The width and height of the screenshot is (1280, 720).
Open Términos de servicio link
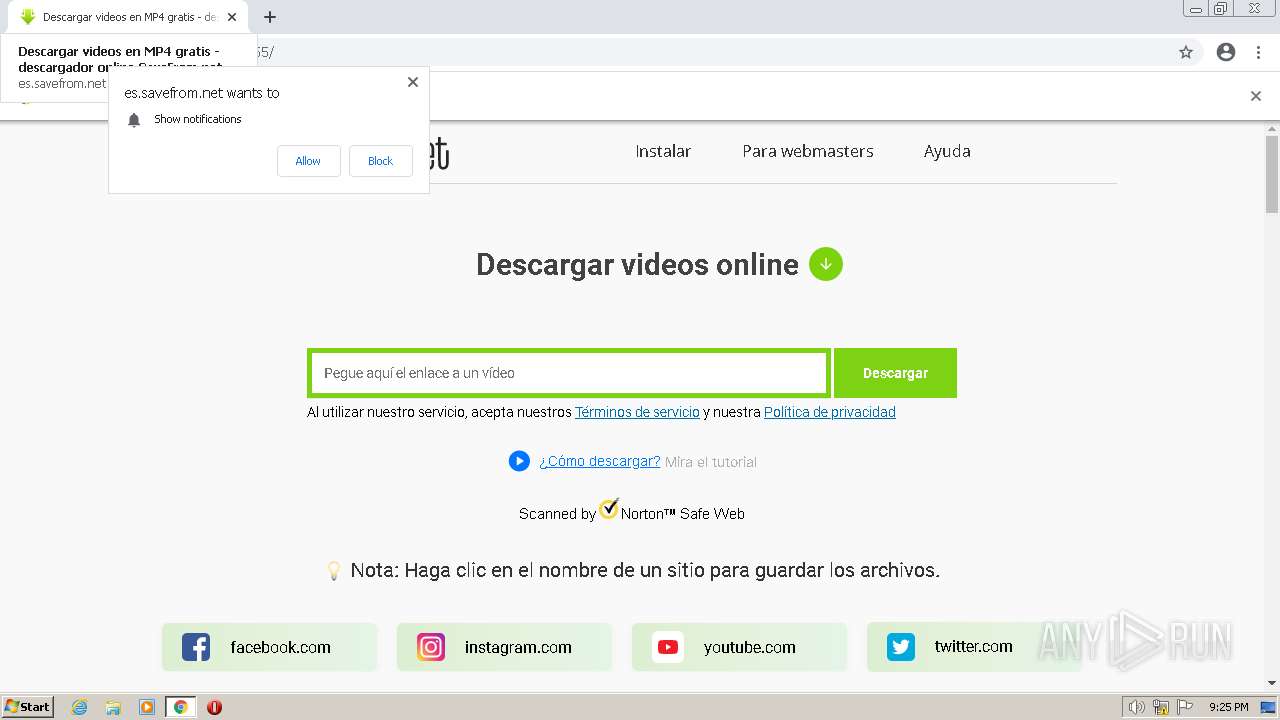(x=637, y=412)
